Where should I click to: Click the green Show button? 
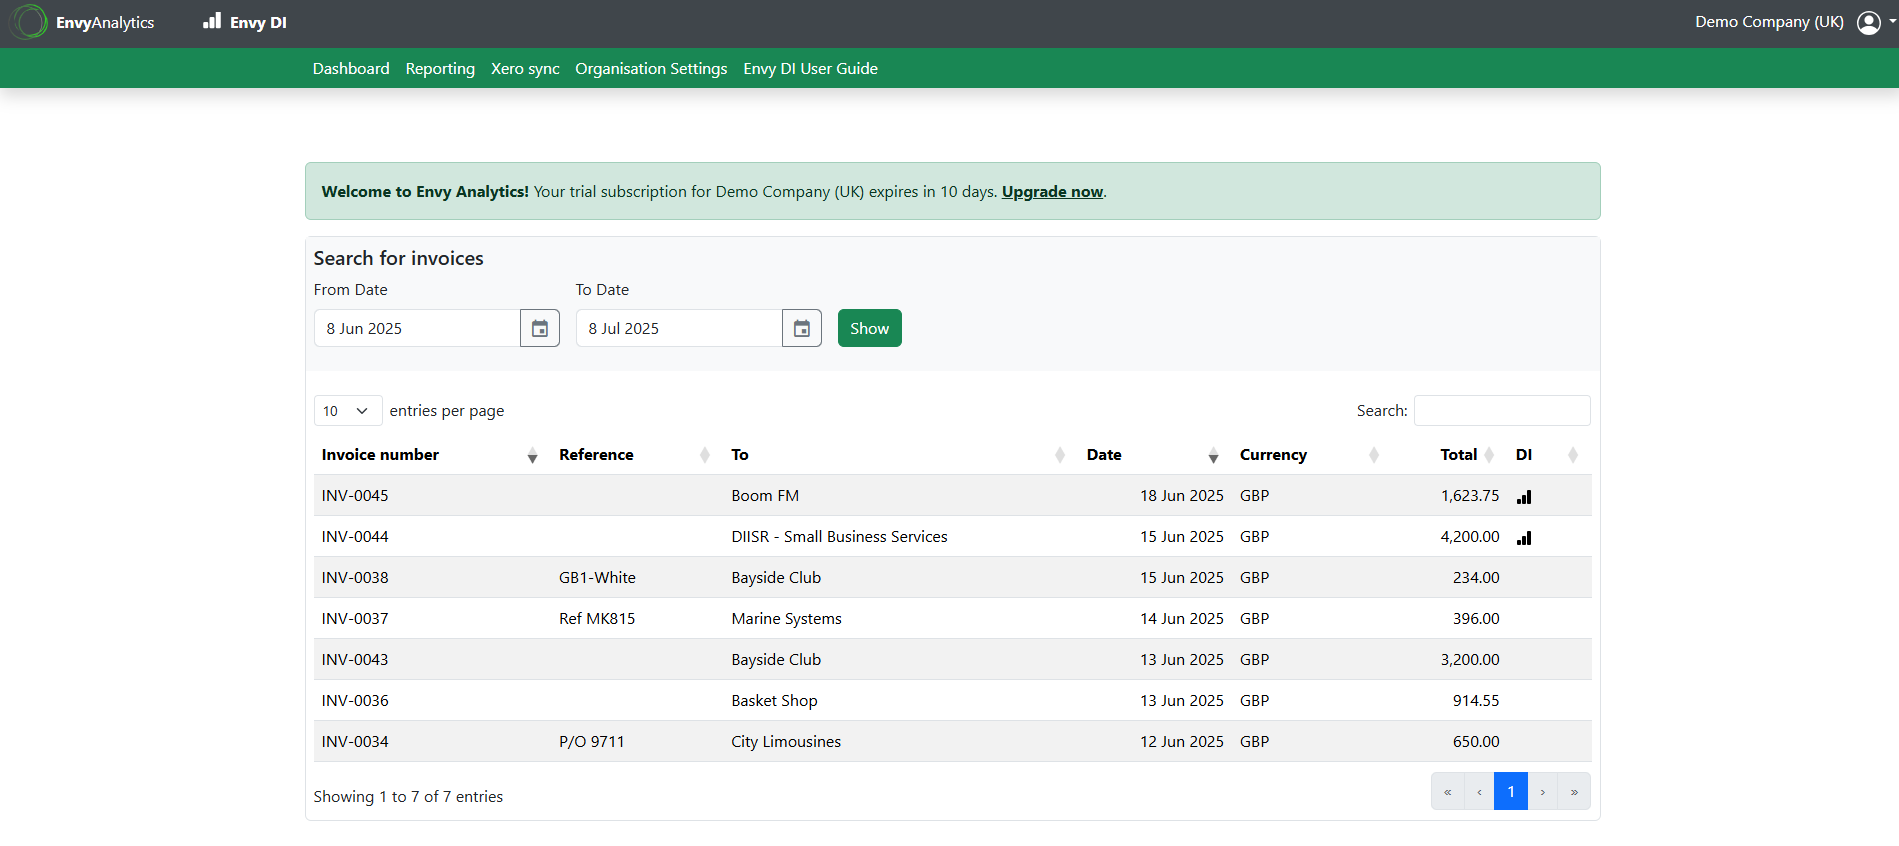(x=869, y=328)
